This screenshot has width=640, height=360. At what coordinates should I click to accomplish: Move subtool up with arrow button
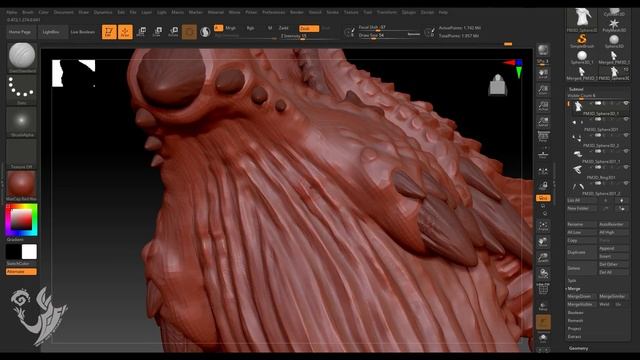[606, 200]
